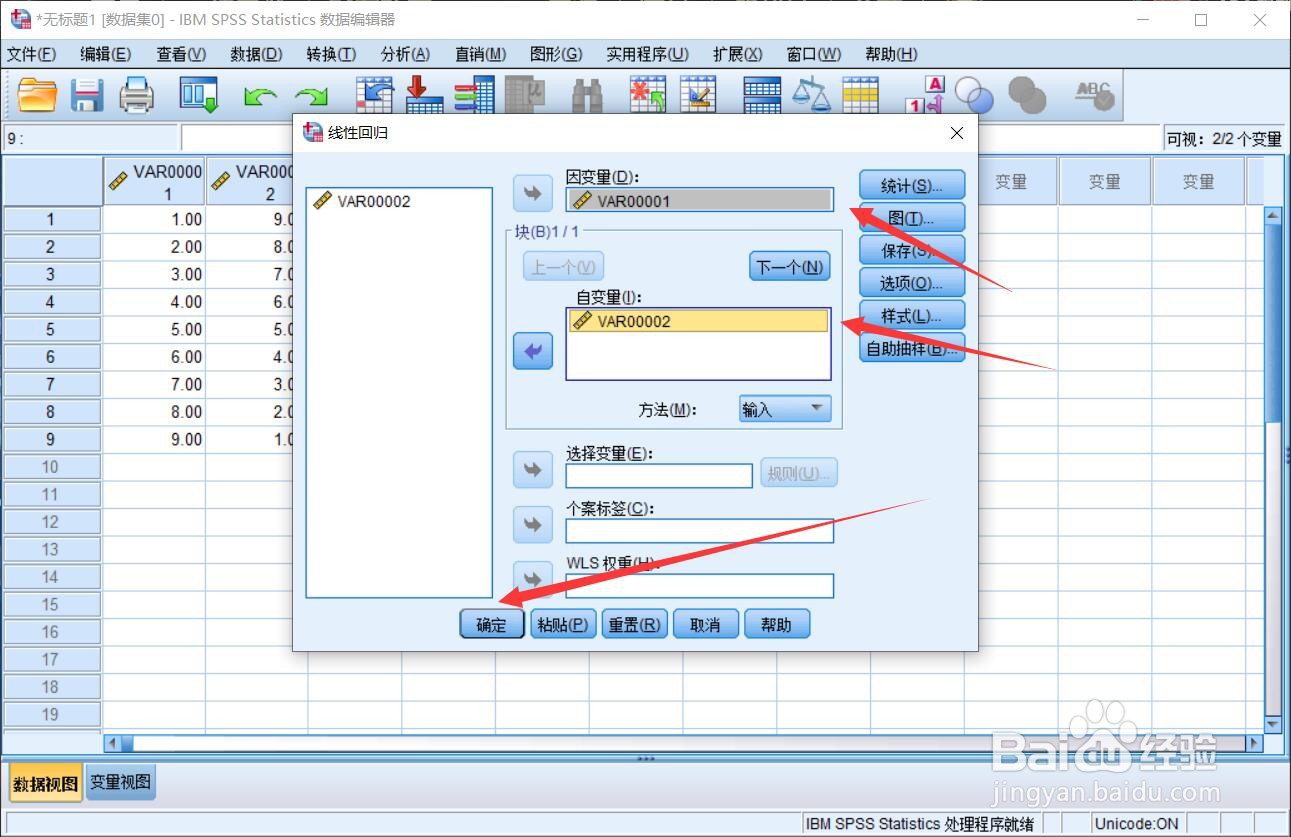The width and height of the screenshot is (1291, 837).
Task: Click arrow button beside the 个案标签 field
Action: [533, 524]
